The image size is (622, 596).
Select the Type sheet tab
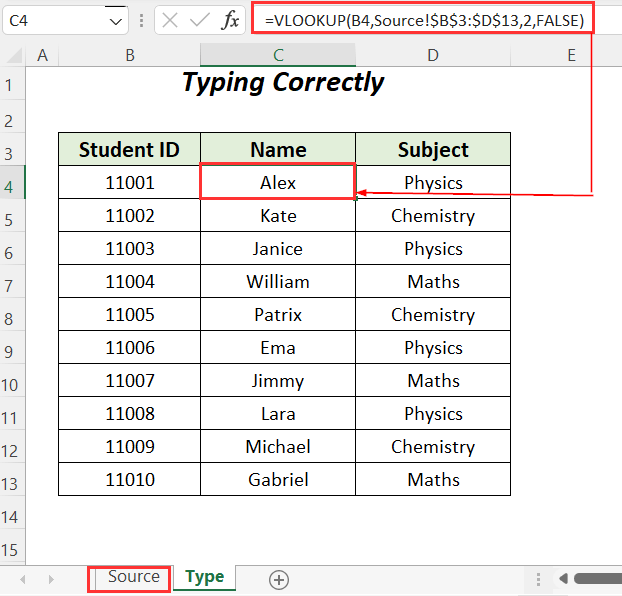click(205, 577)
